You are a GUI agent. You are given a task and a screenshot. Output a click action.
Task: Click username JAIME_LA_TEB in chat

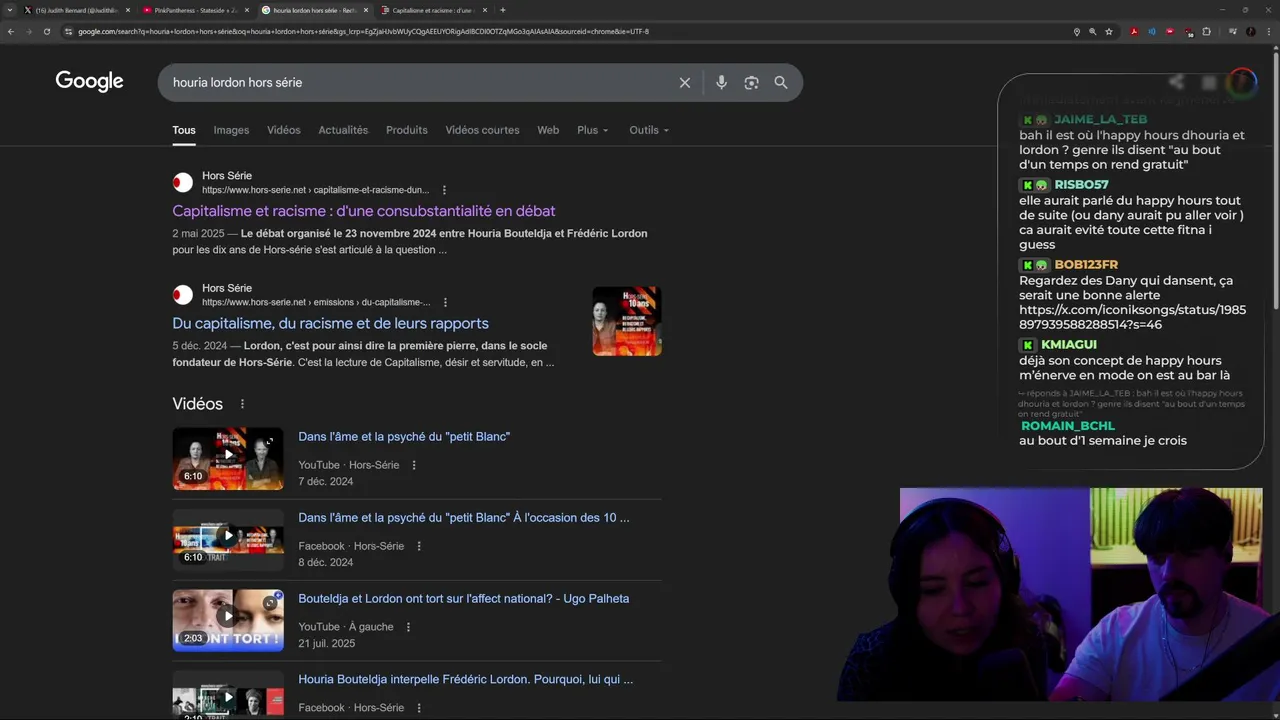(1101, 119)
